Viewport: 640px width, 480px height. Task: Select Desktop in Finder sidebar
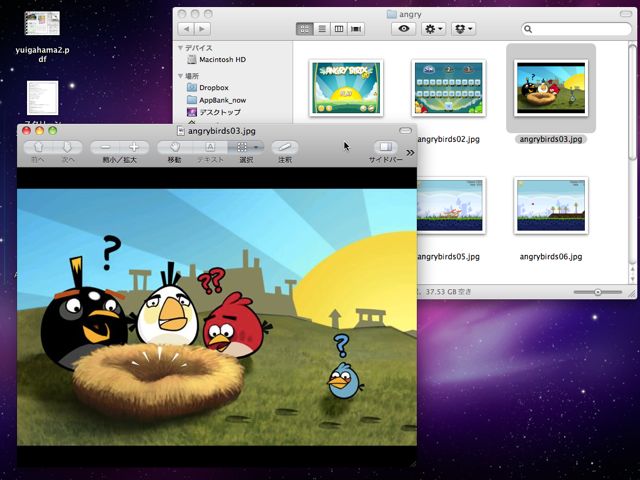213,112
